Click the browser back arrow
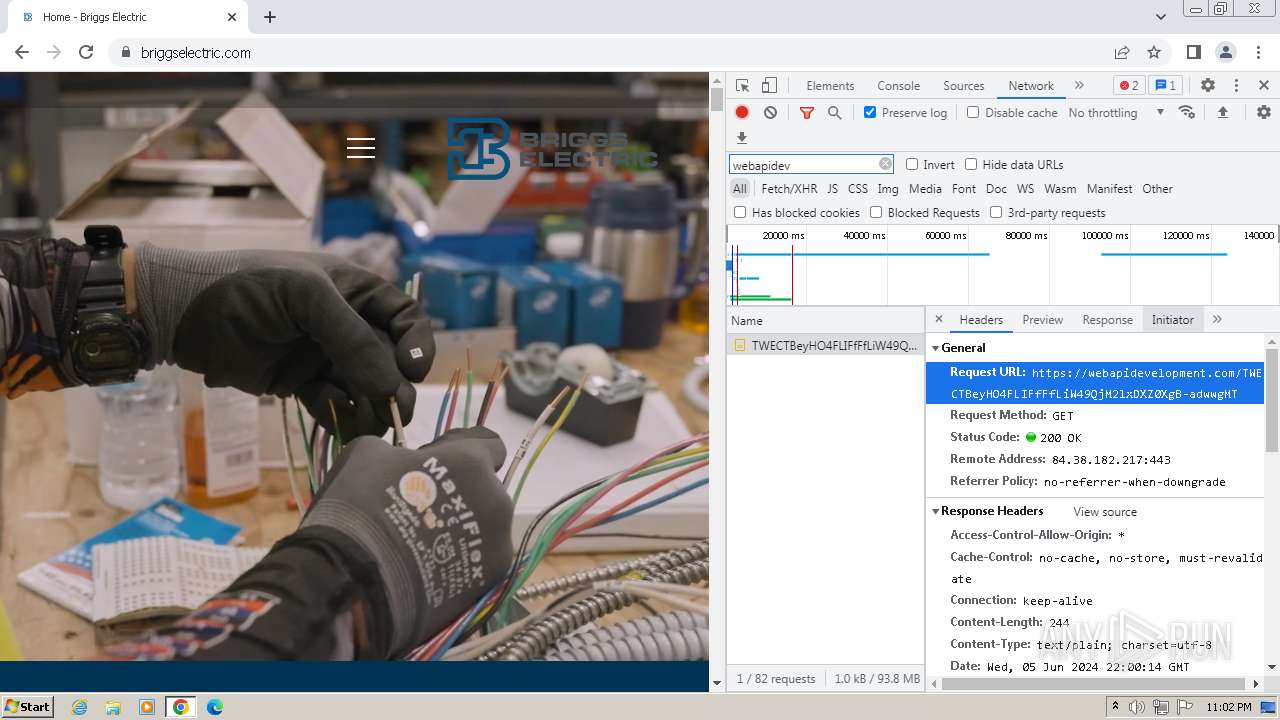 click(x=22, y=52)
